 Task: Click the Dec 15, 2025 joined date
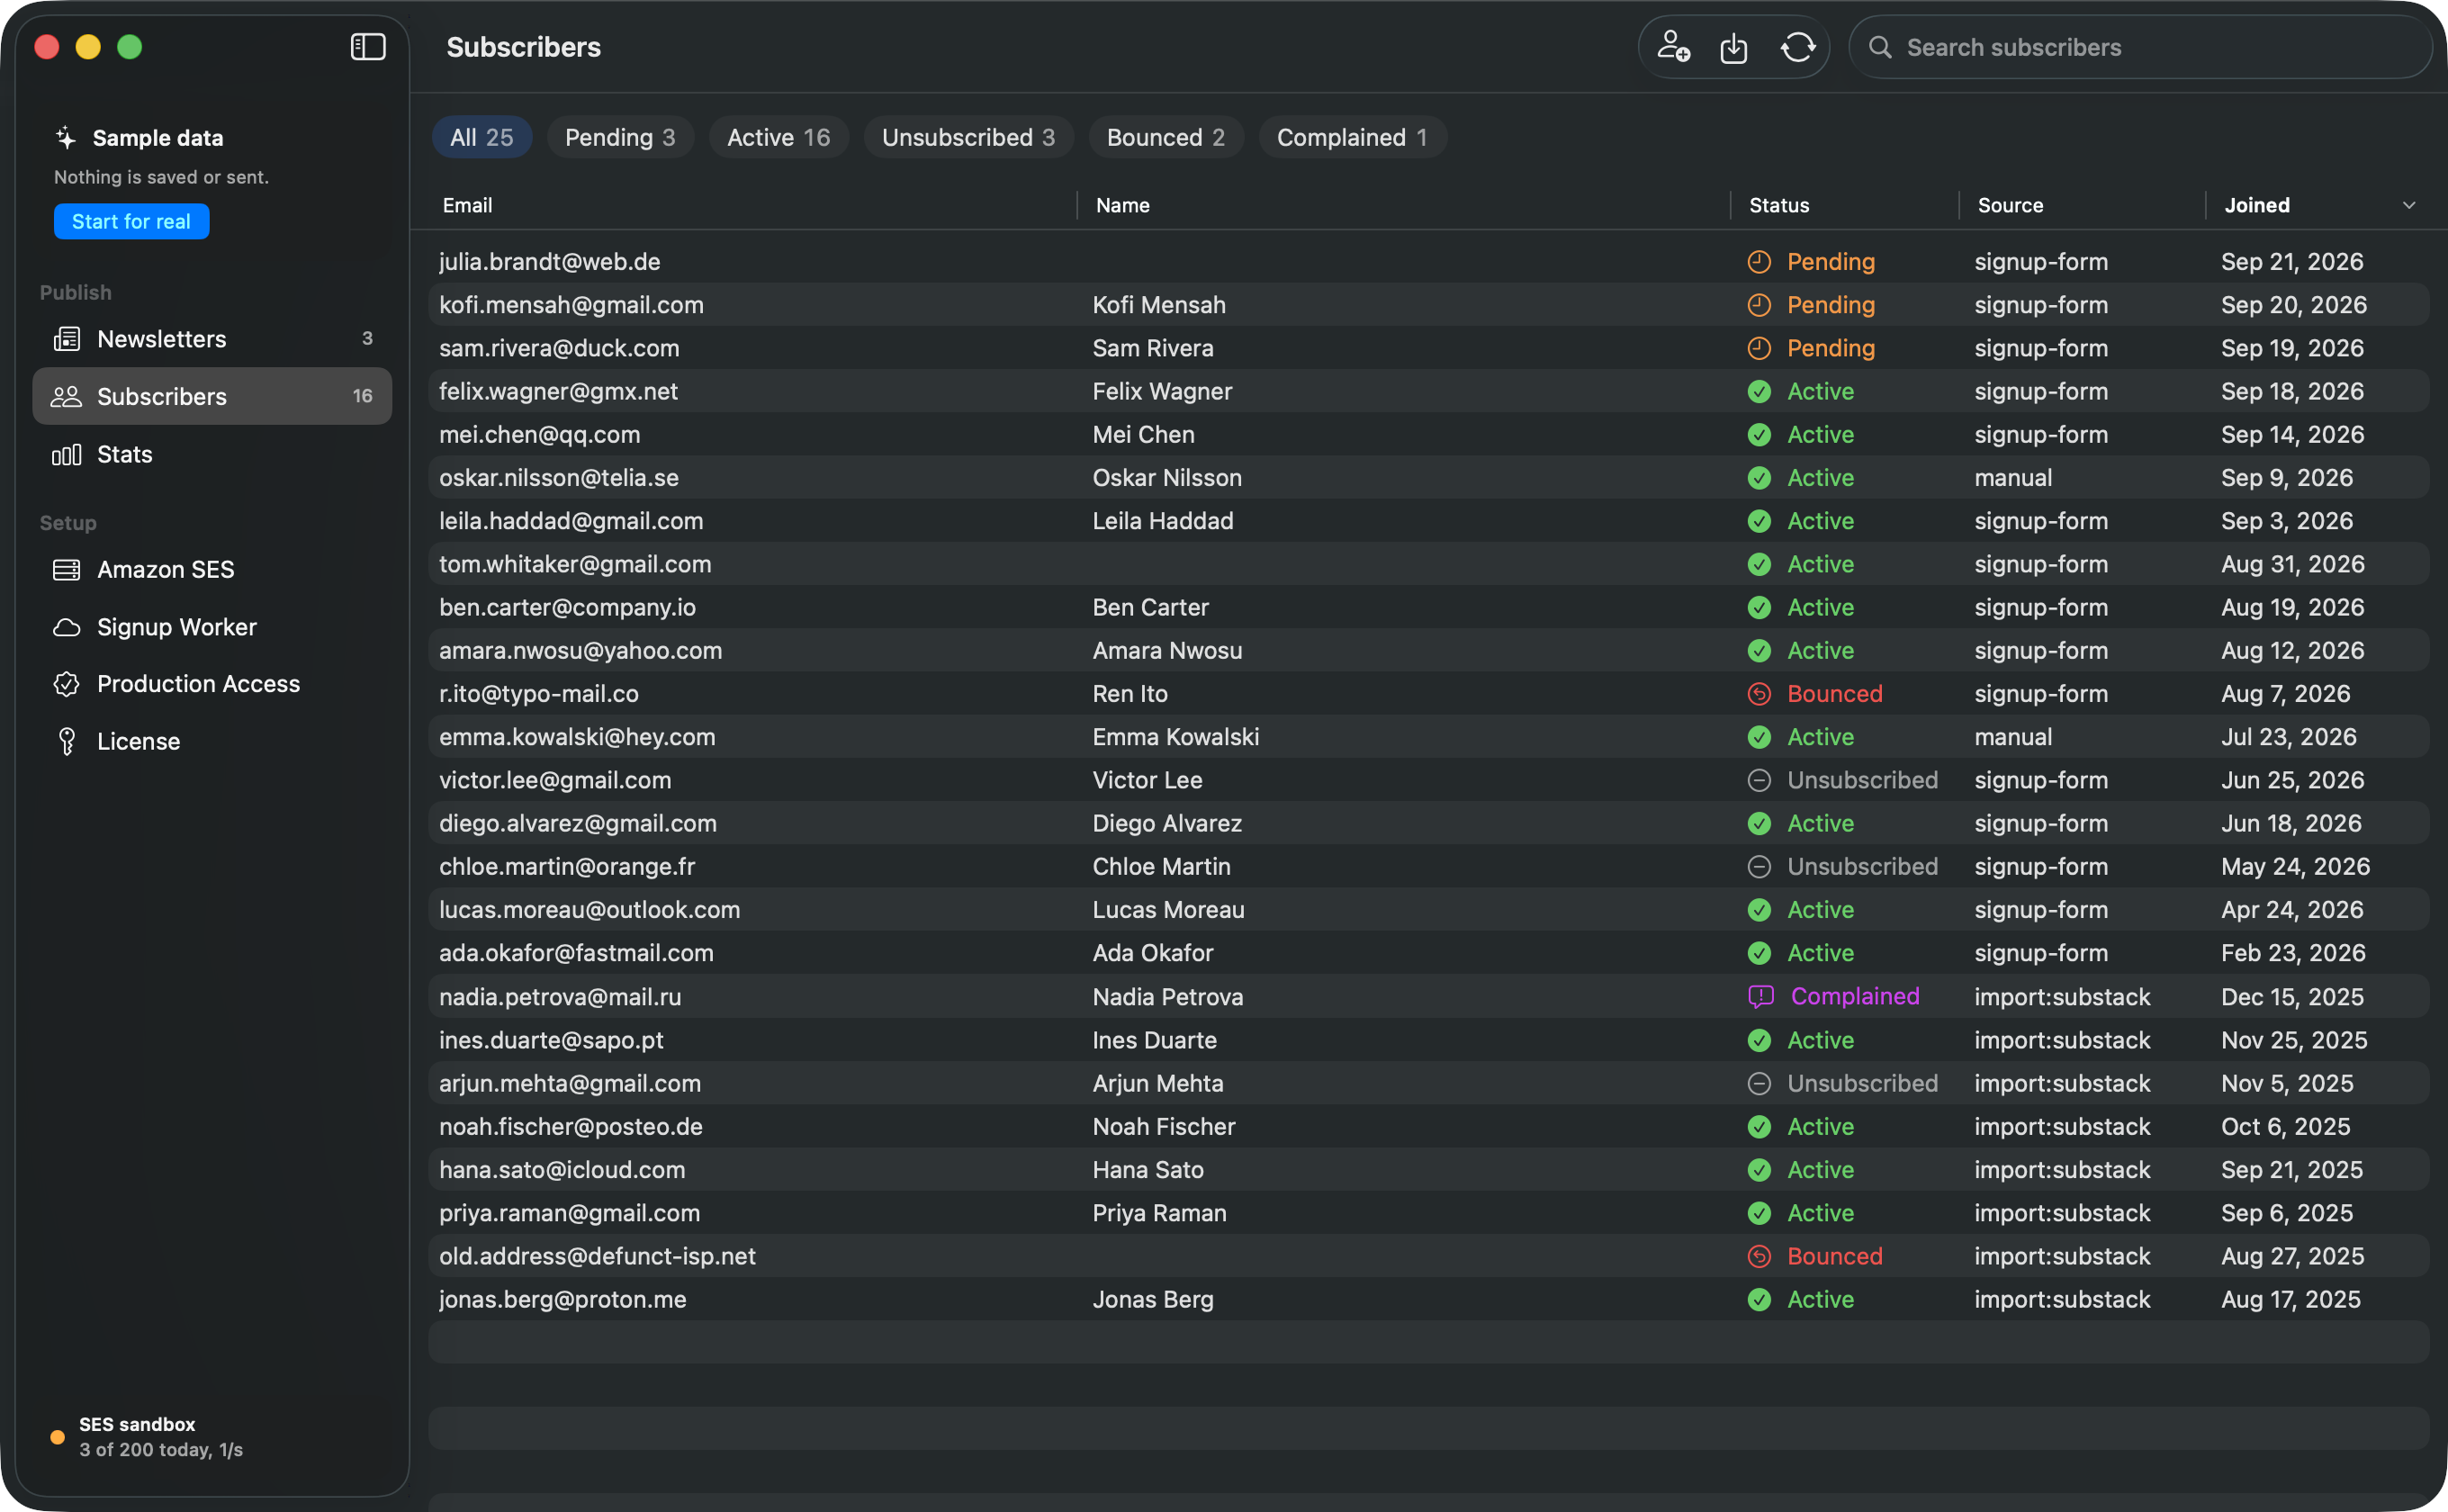coord(2292,997)
